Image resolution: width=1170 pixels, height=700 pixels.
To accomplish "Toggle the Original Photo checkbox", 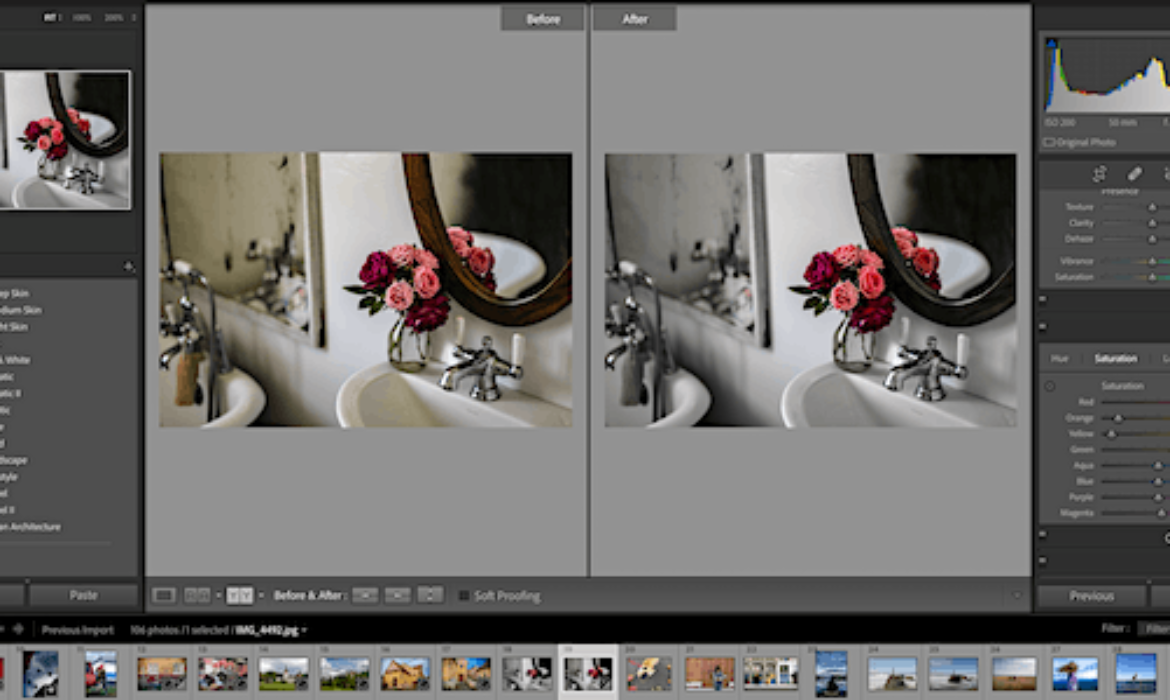I will 1049,142.
